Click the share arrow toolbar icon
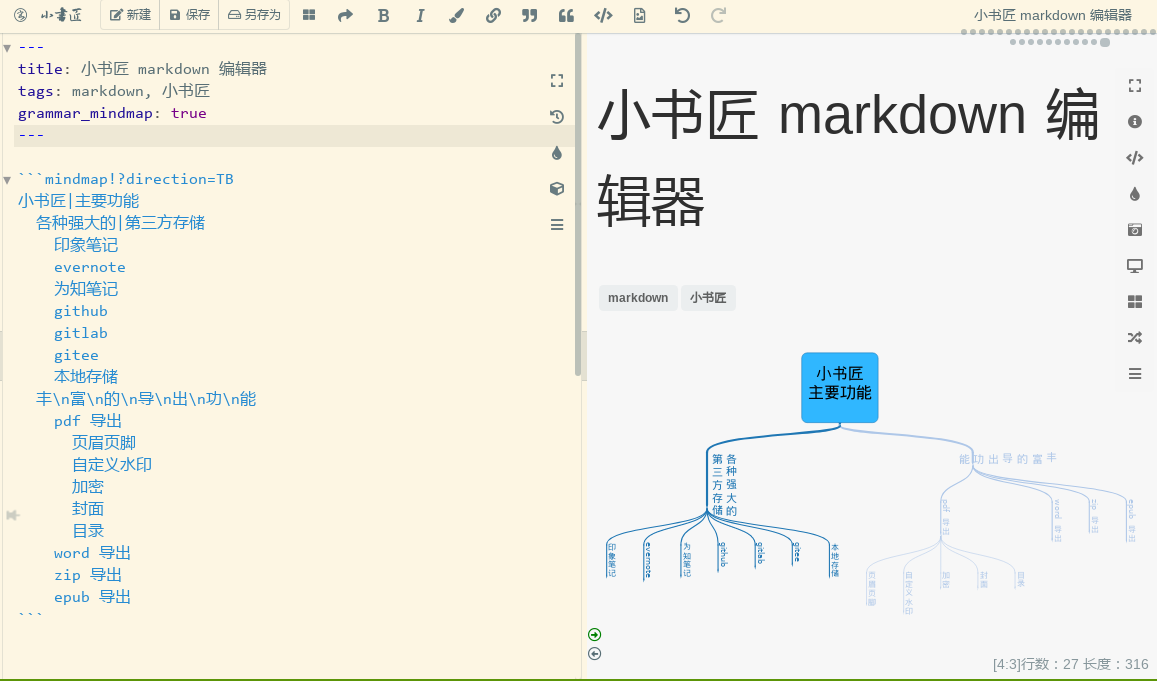The image size is (1157, 681). (345, 15)
